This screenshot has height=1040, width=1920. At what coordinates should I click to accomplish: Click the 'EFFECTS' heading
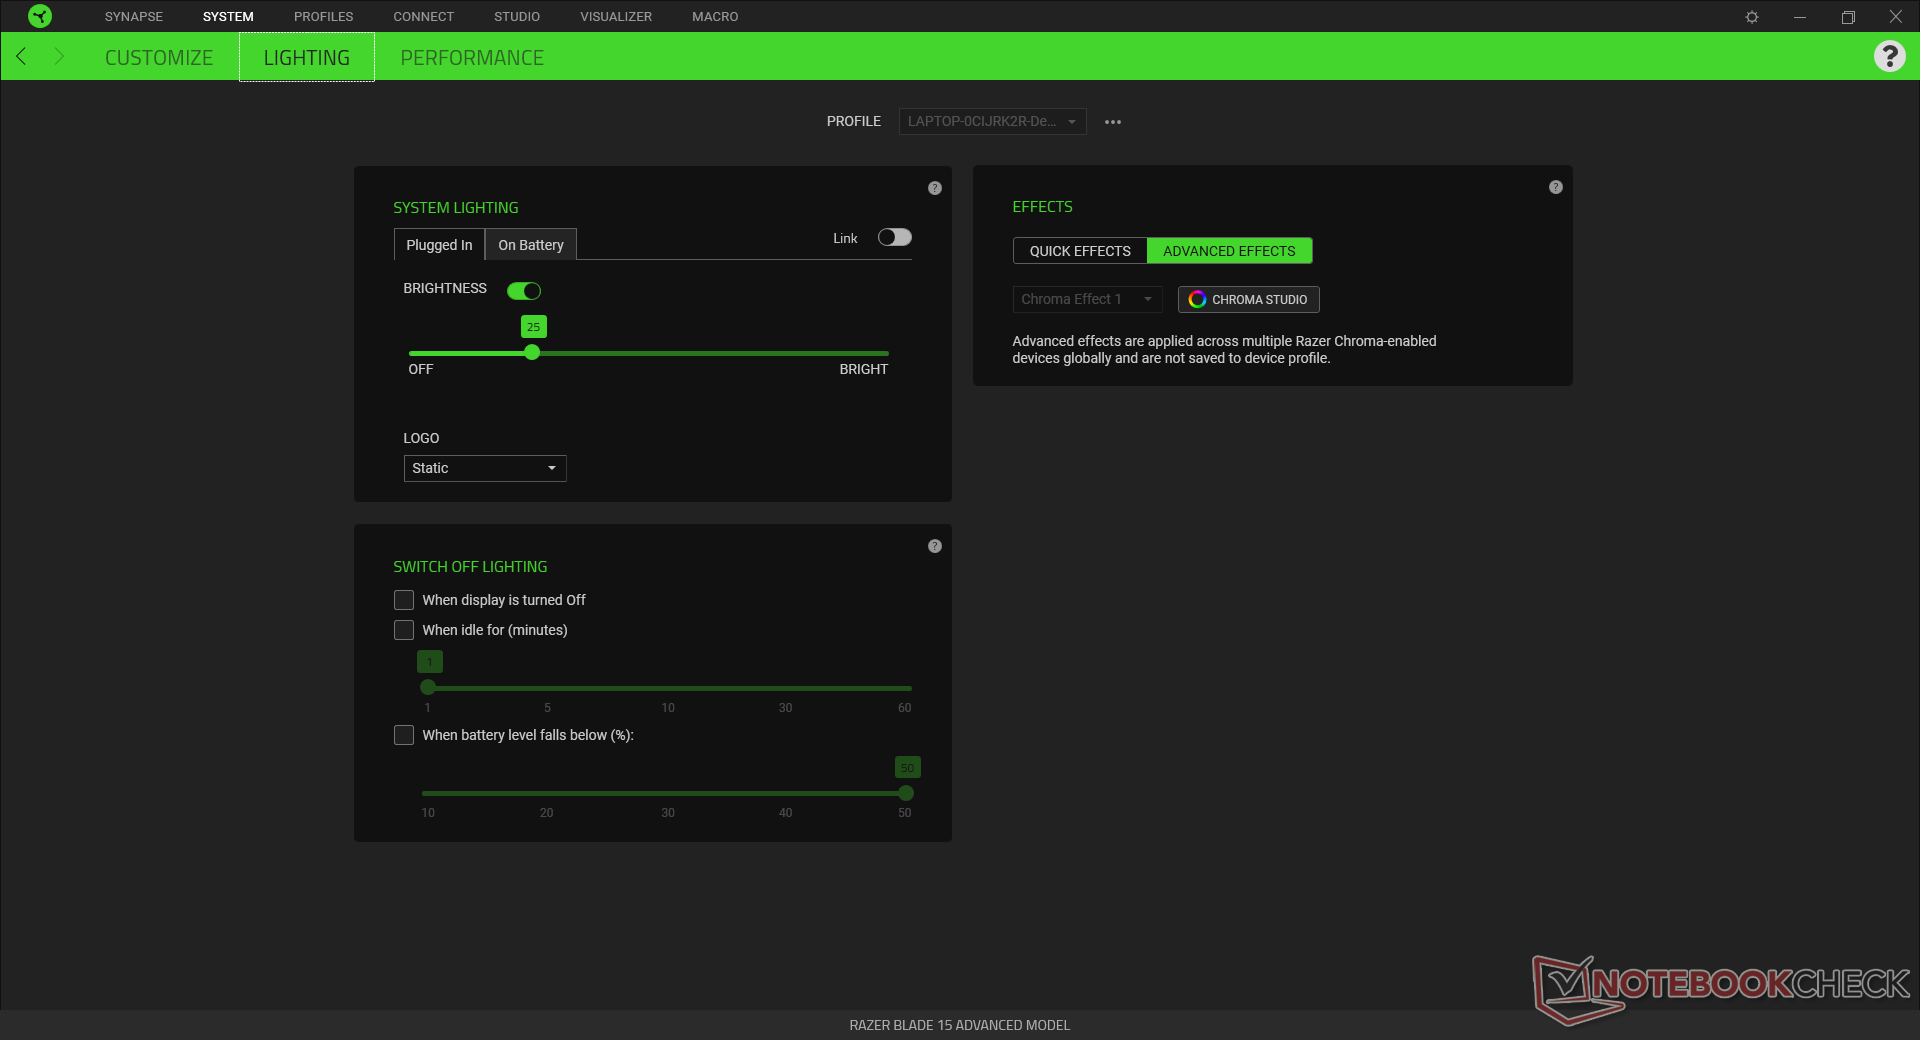1042,207
